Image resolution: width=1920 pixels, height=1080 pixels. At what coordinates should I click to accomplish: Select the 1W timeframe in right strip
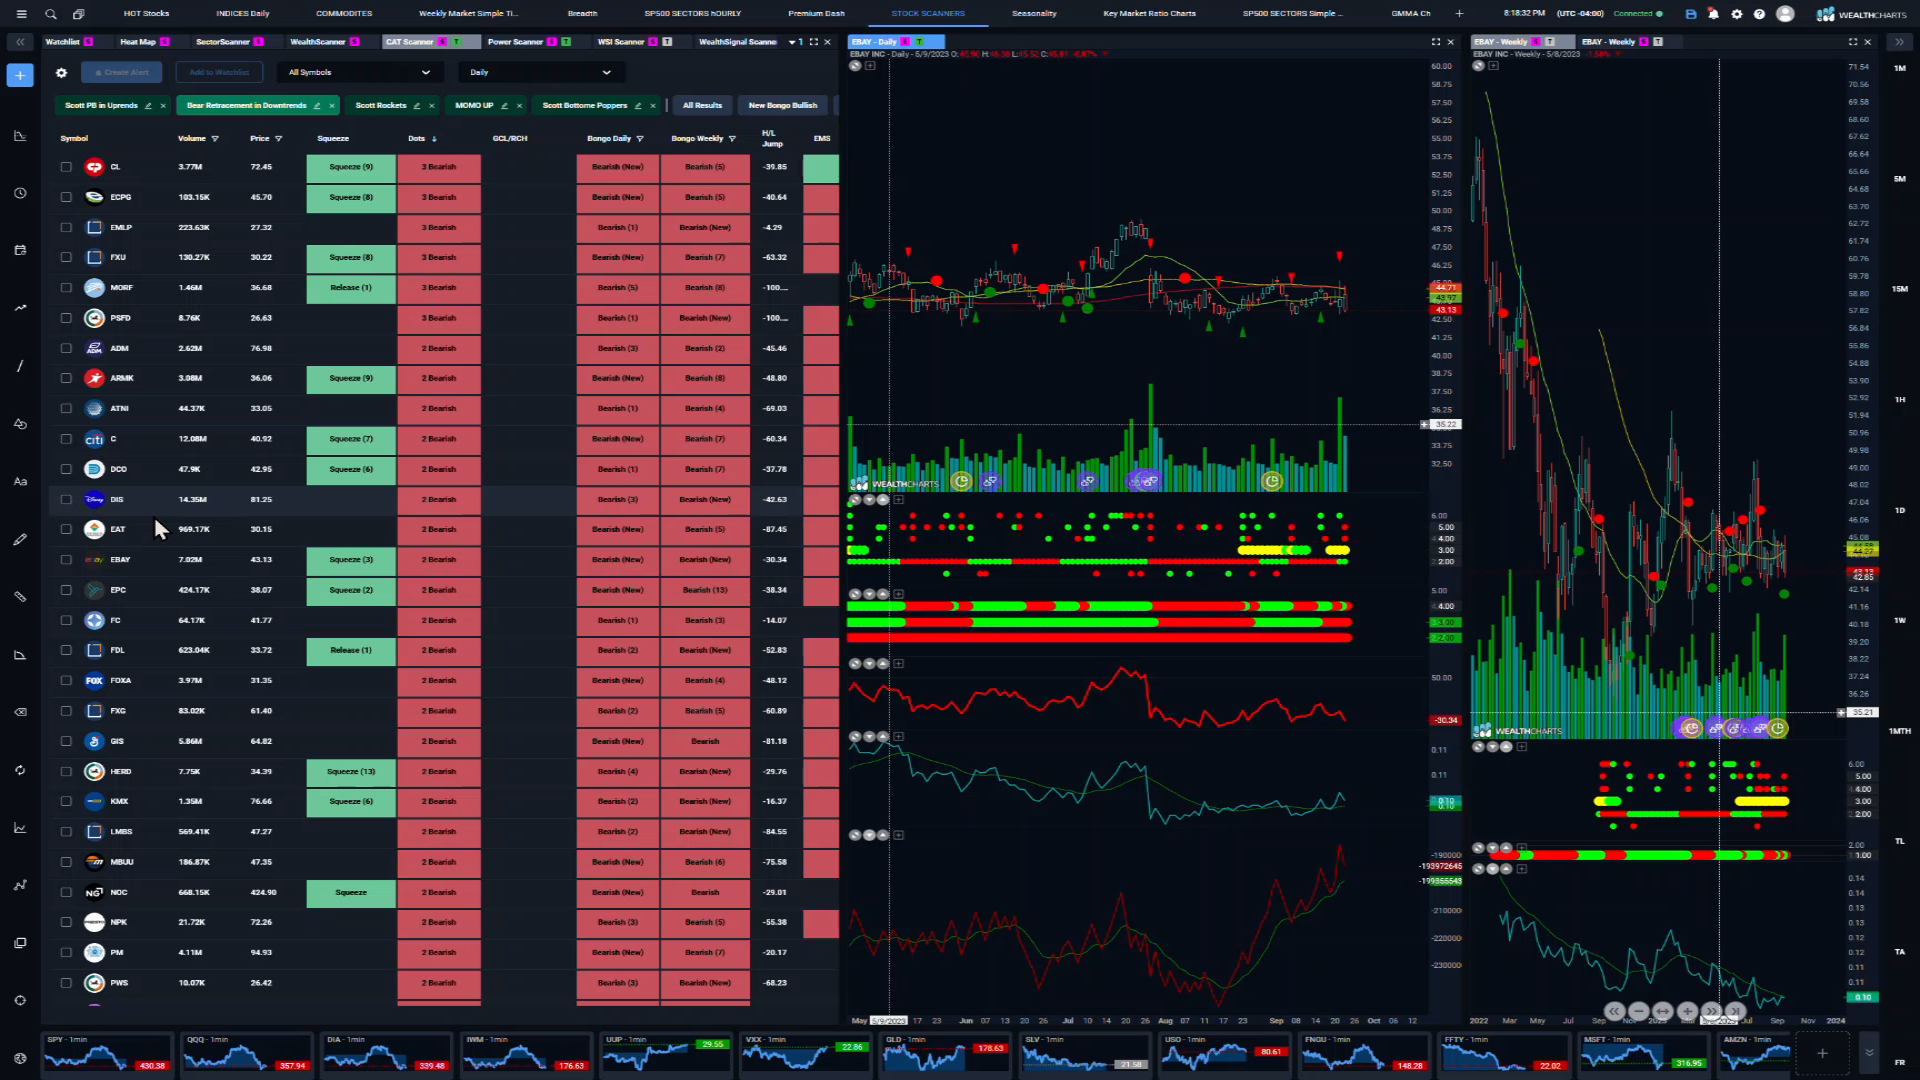click(1899, 620)
